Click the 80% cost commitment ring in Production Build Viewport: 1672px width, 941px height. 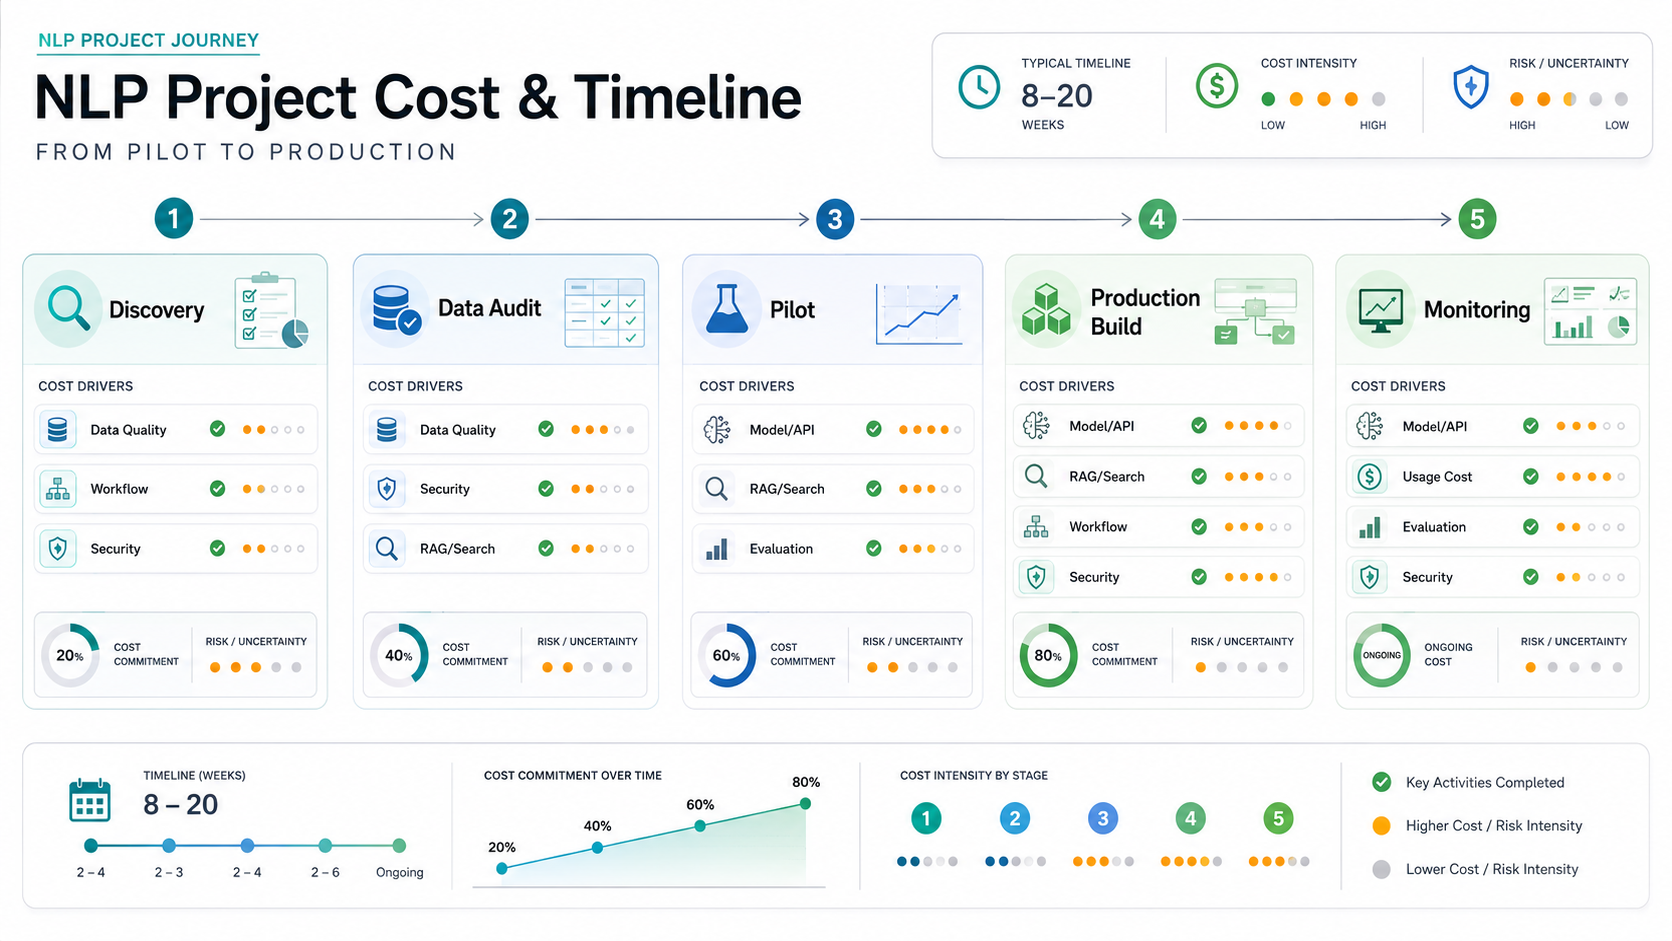1048,656
